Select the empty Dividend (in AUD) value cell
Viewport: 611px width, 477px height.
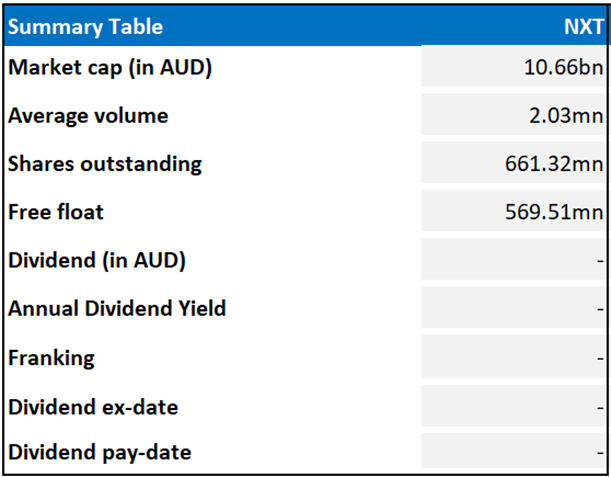[x=513, y=259]
